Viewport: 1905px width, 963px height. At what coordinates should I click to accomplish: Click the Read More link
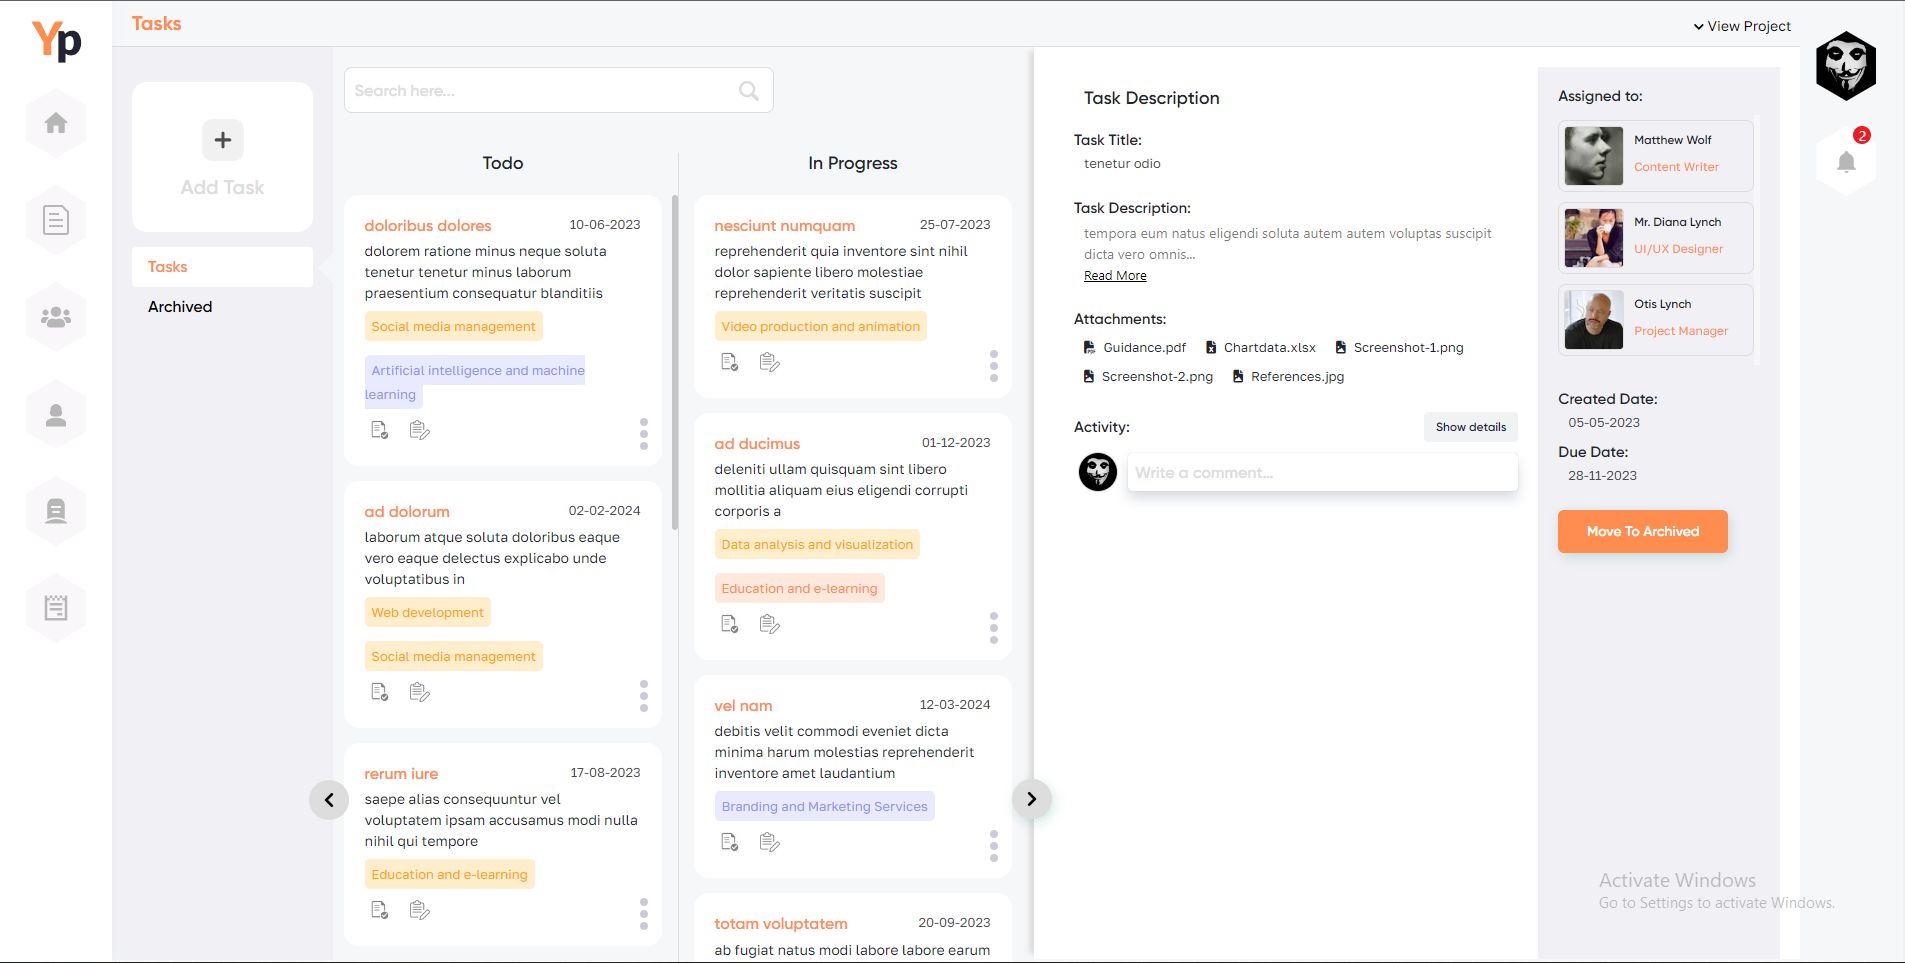[1115, 276]
